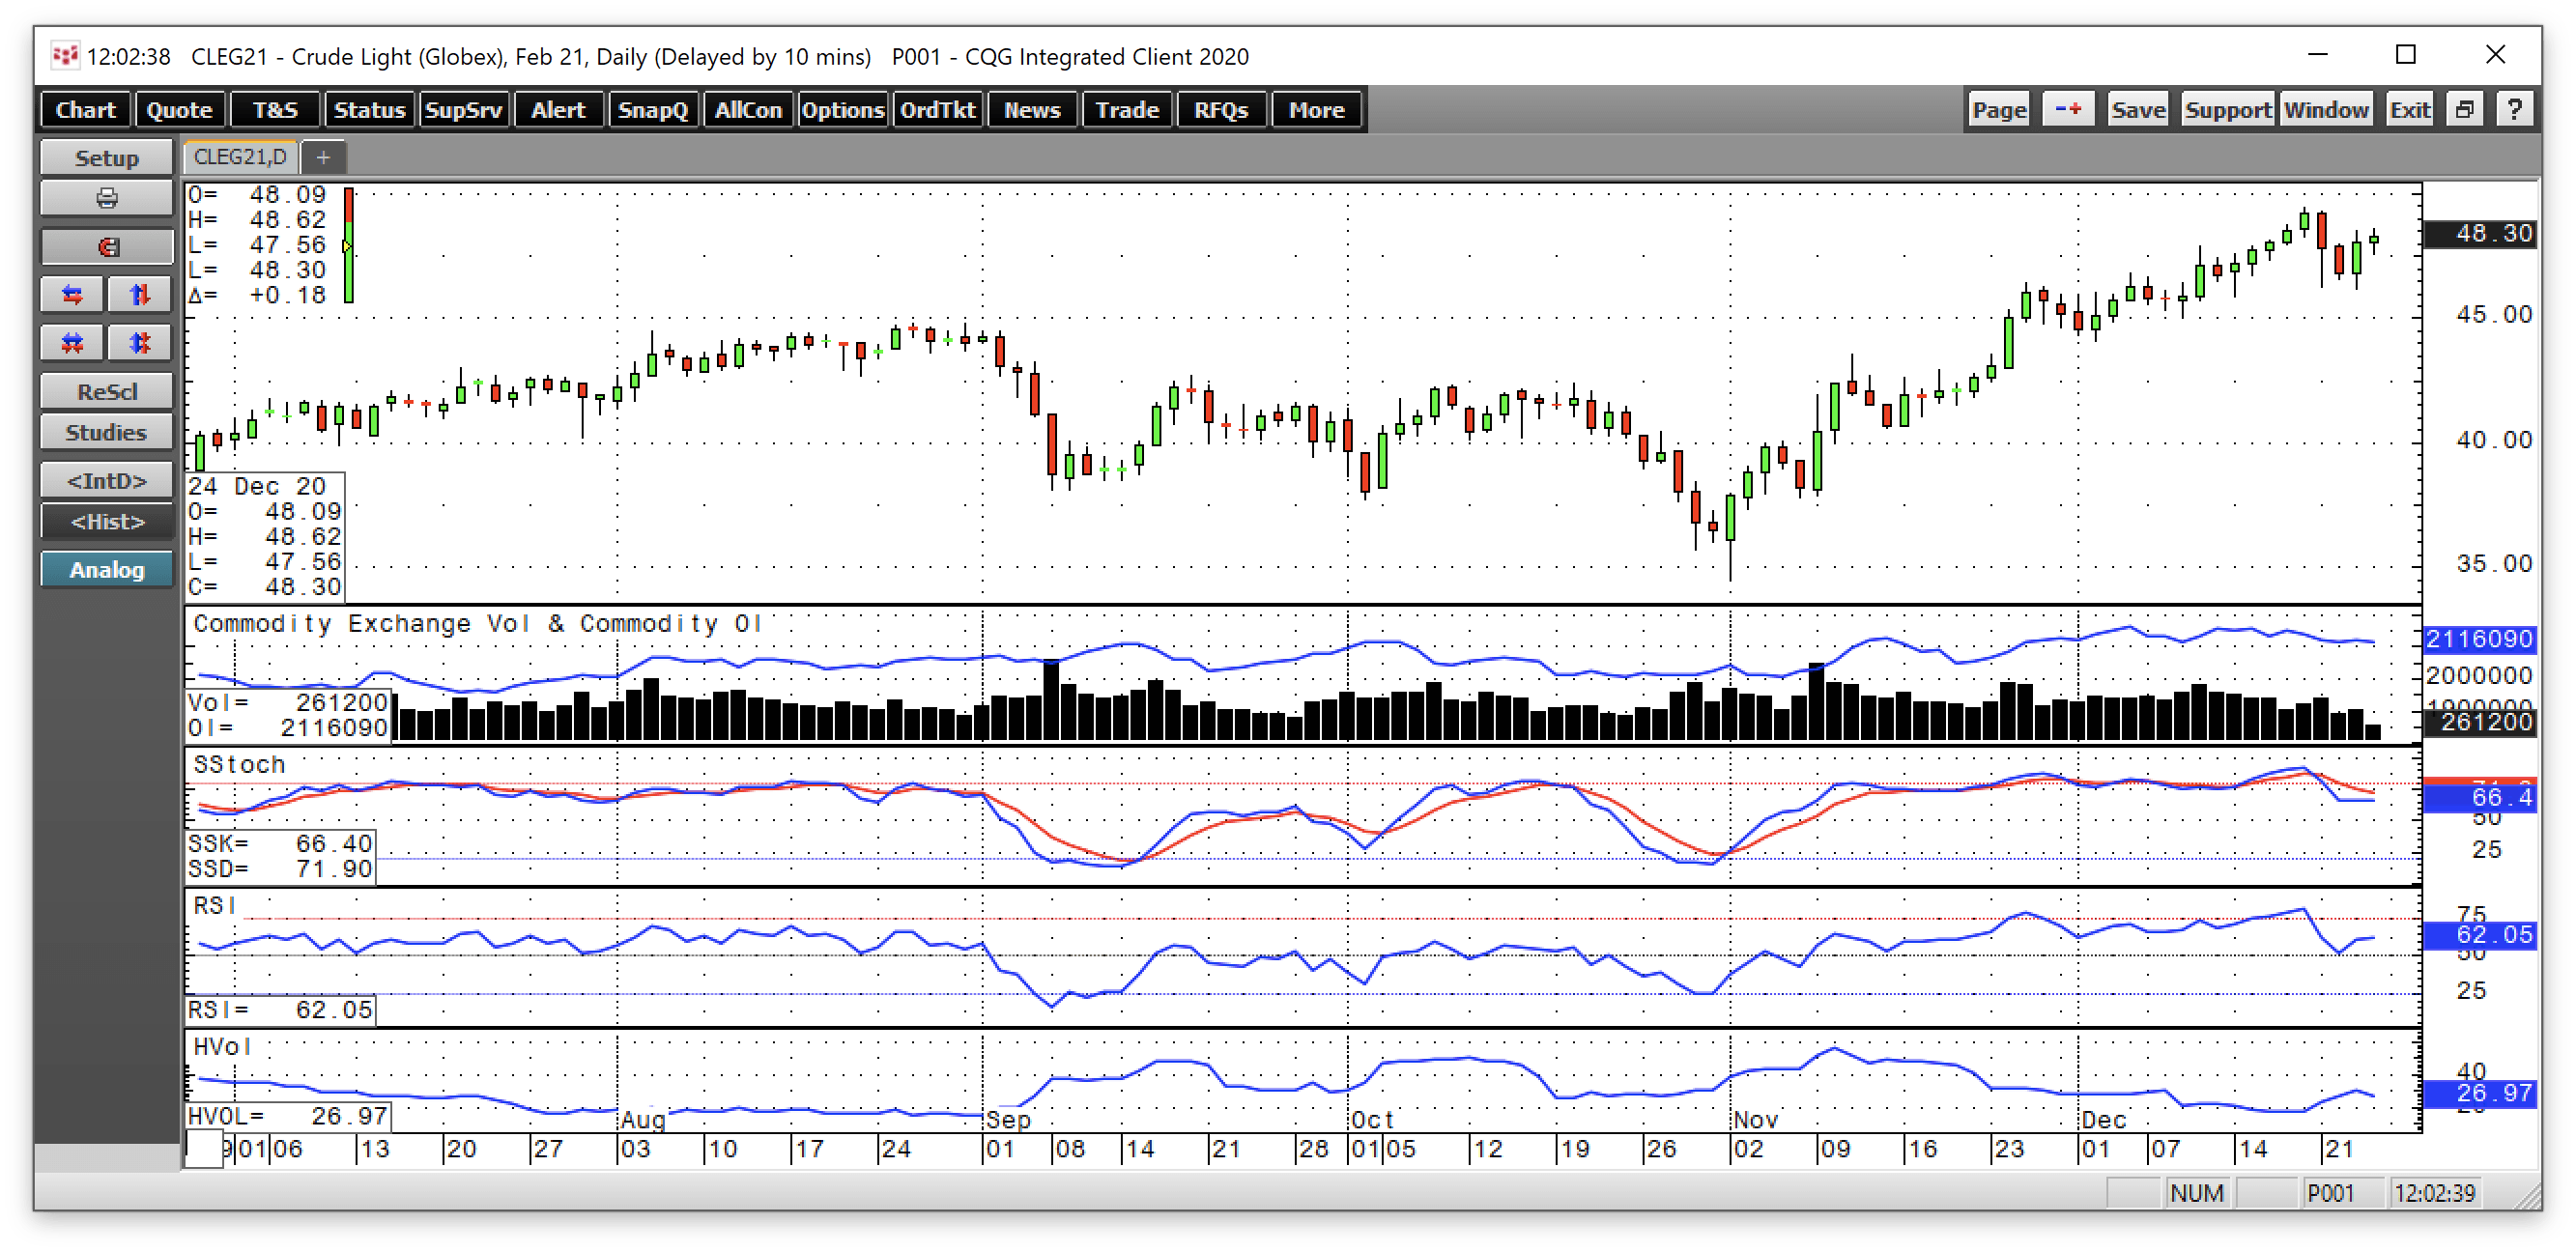Select the CLEG21,D chart tab
Viewport: 2576px width, 1252px height.
[x=240, y=157]
